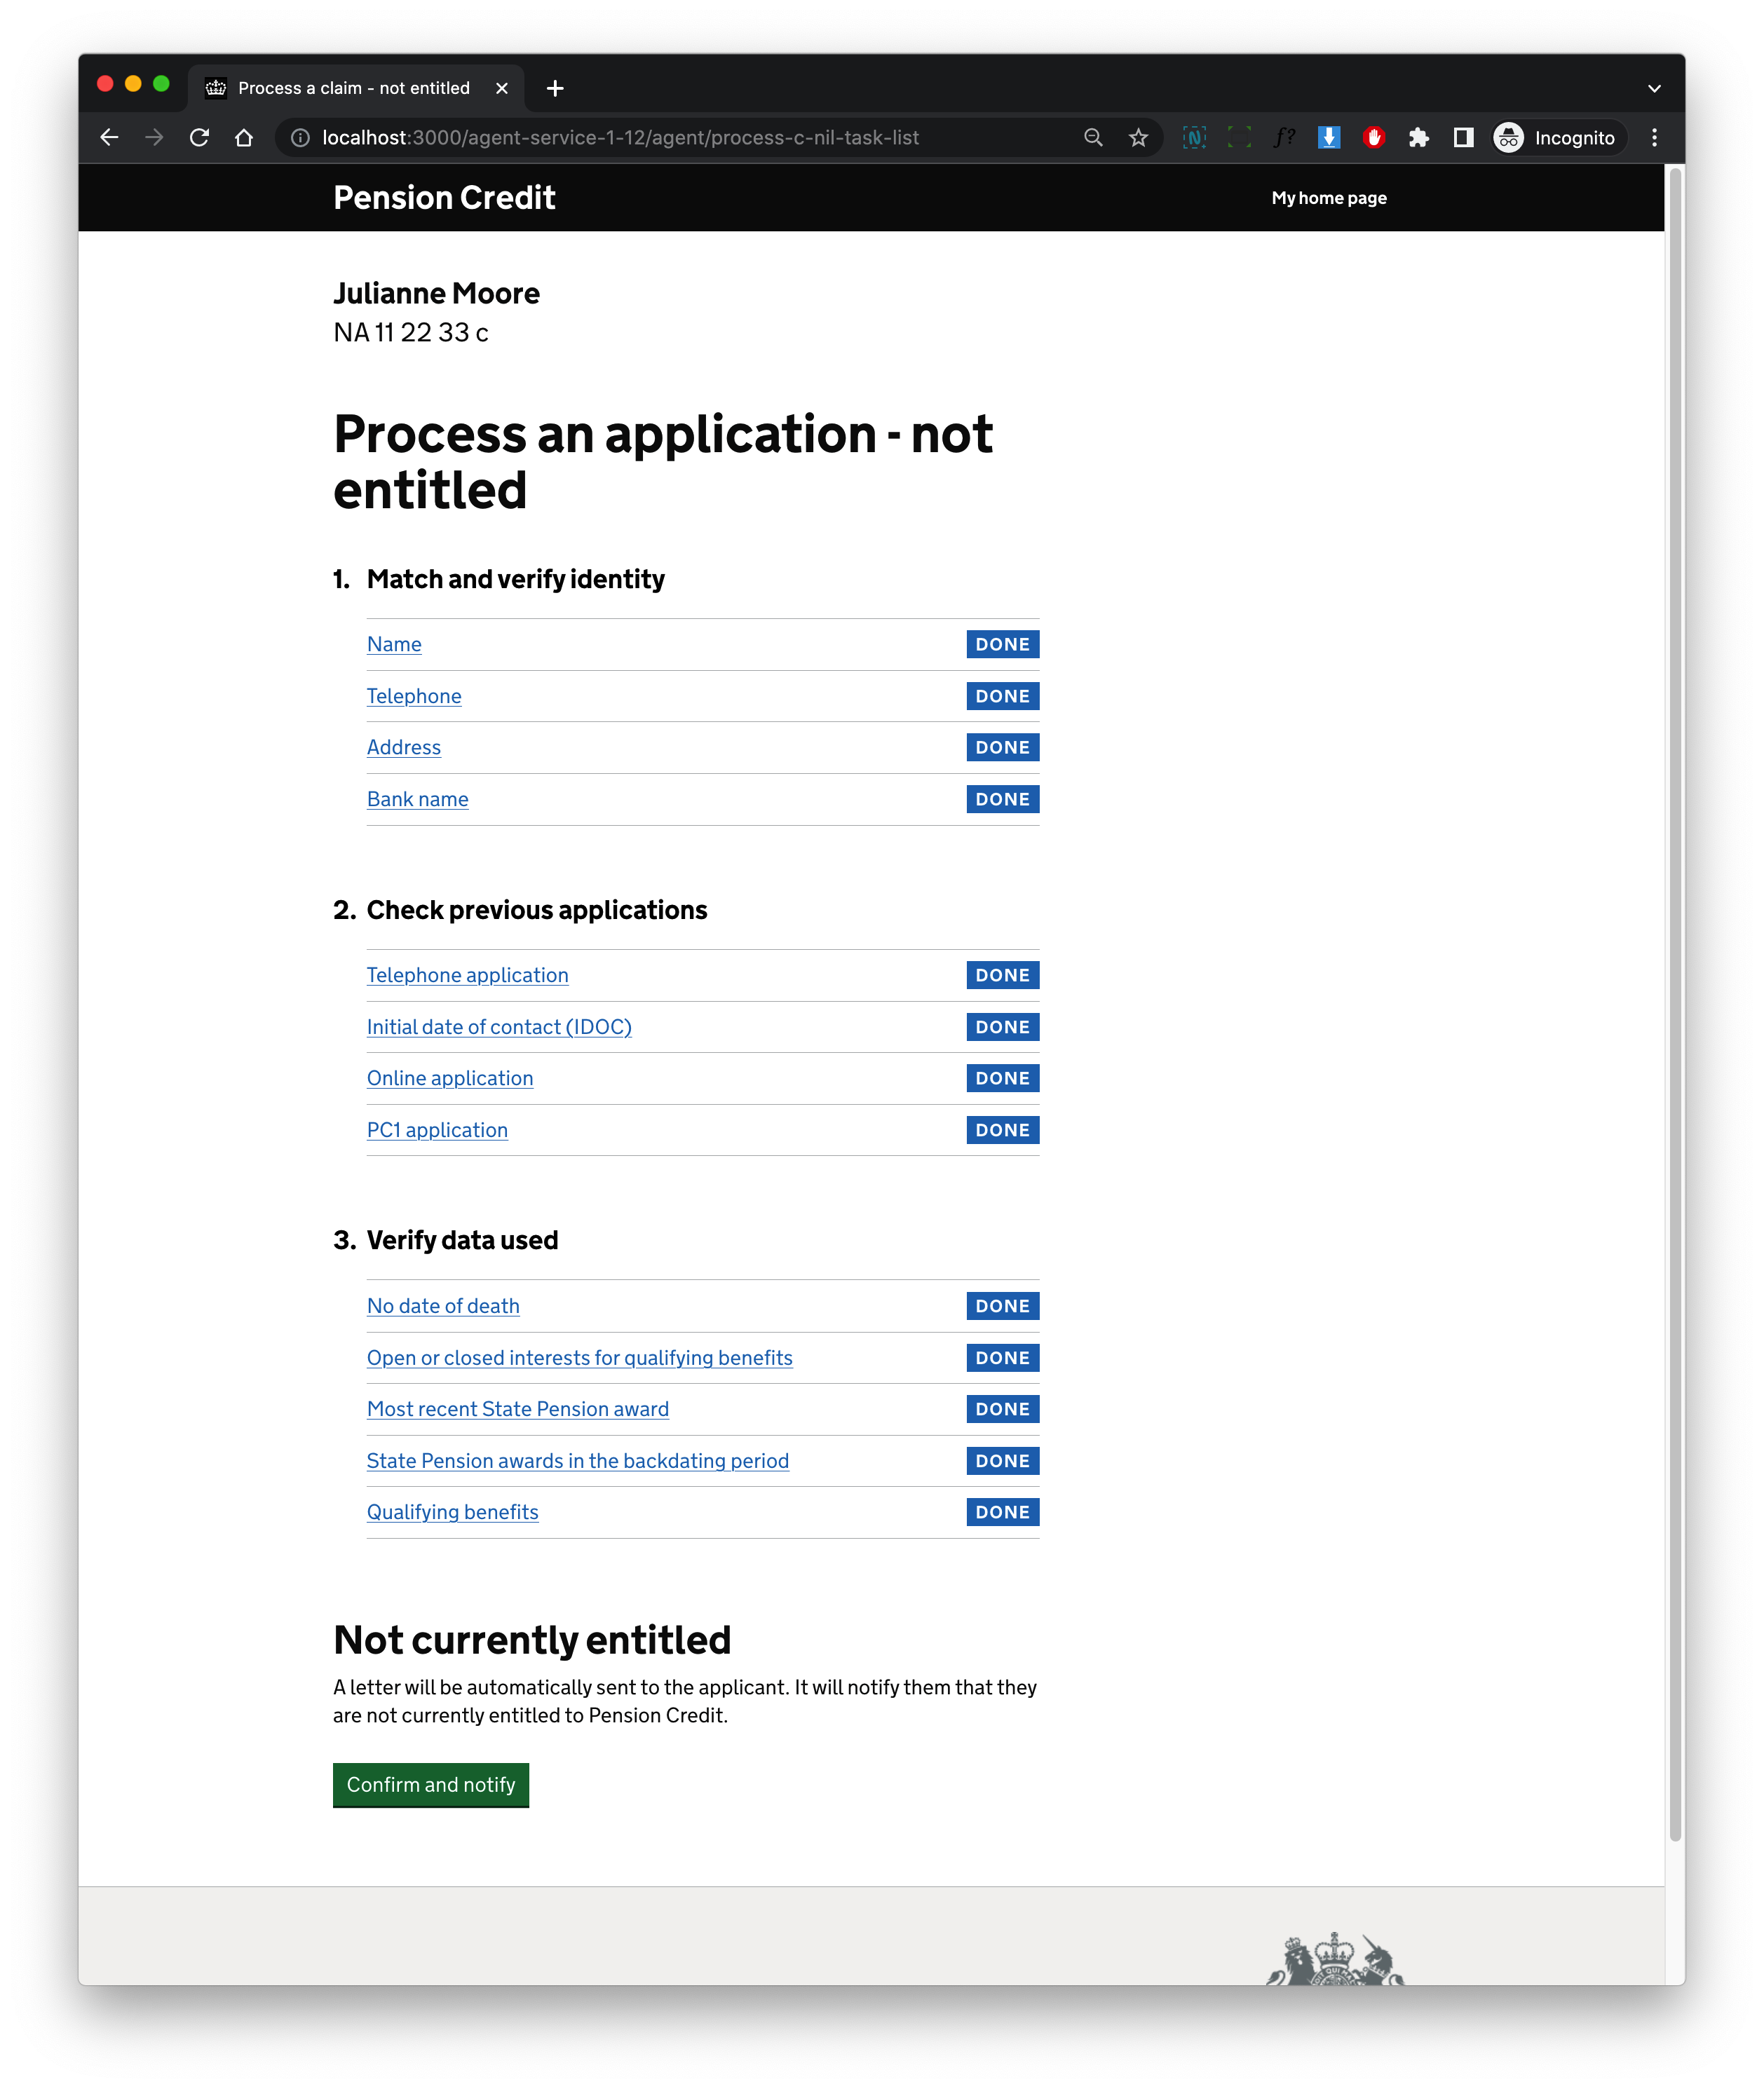
Task: Open a new tab with the plus button
Action: [x=555, y=88]
